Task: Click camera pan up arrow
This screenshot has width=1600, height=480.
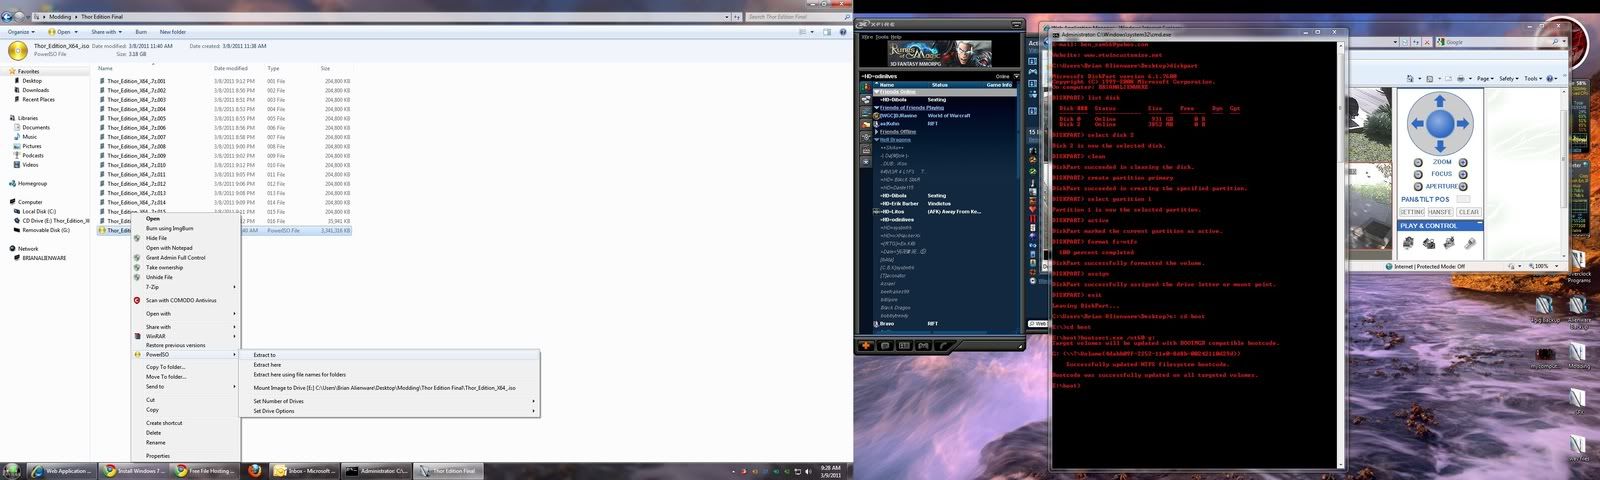Action: click(1440, 102)
